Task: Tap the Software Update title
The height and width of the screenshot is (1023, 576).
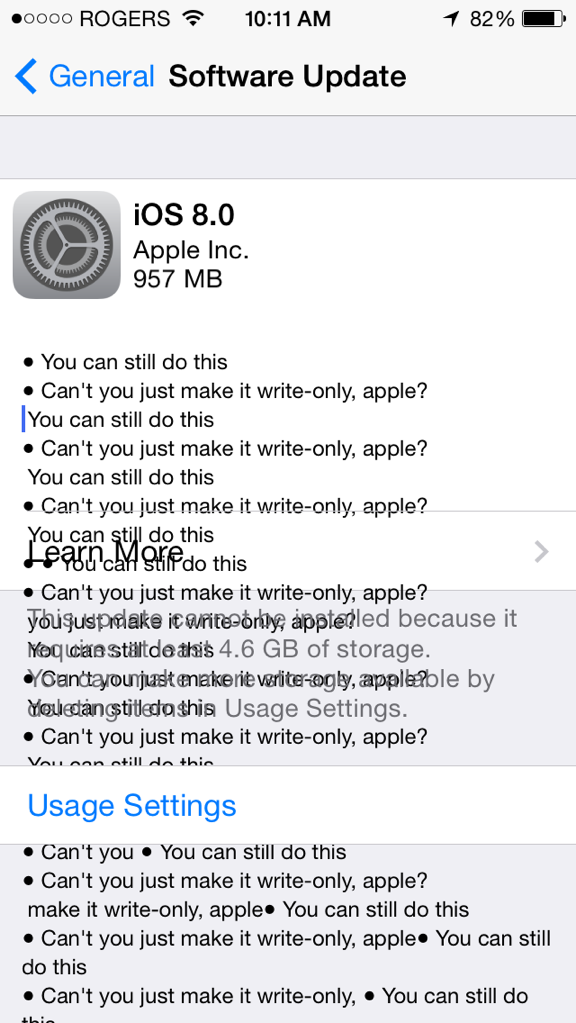Action: coord(287,76)
